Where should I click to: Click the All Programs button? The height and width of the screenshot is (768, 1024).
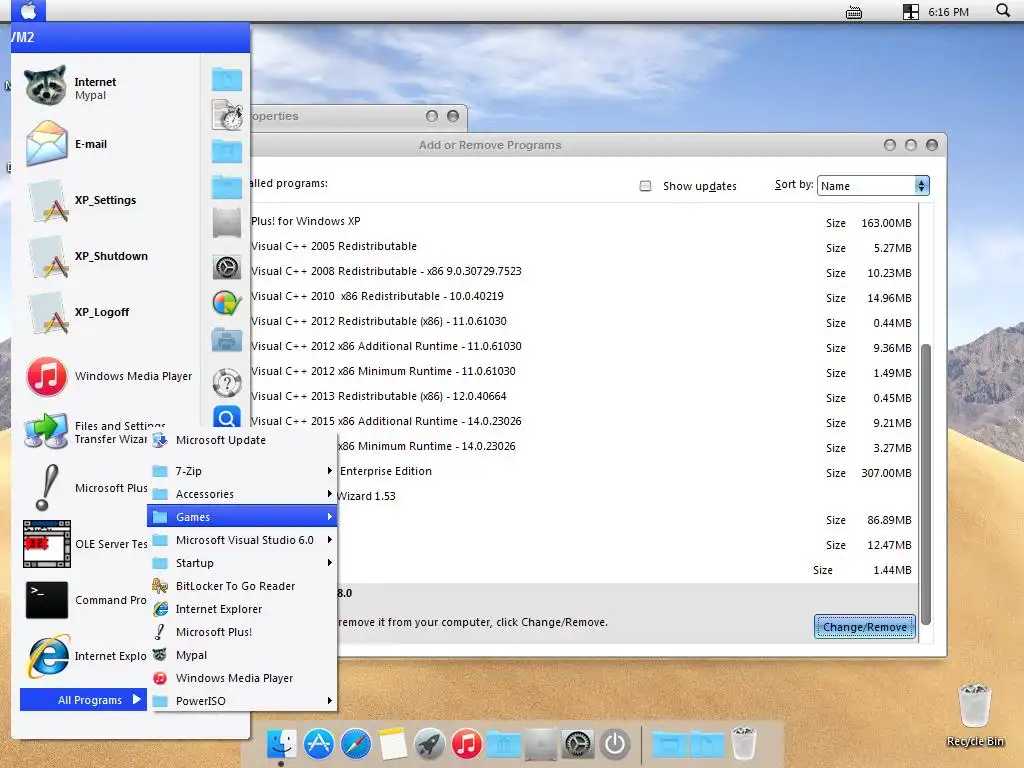pos(84,699)
